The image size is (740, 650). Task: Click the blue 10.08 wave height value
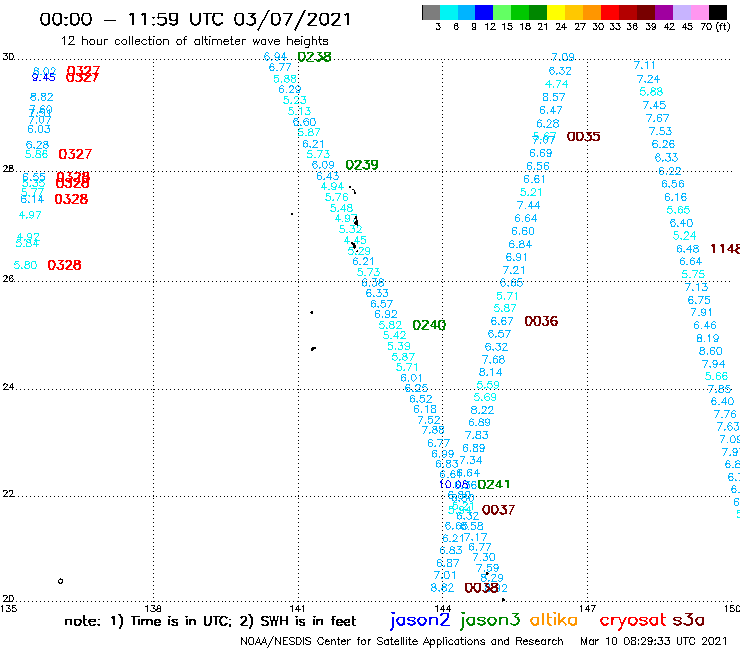pyautogui.click(x=454, y=484)
